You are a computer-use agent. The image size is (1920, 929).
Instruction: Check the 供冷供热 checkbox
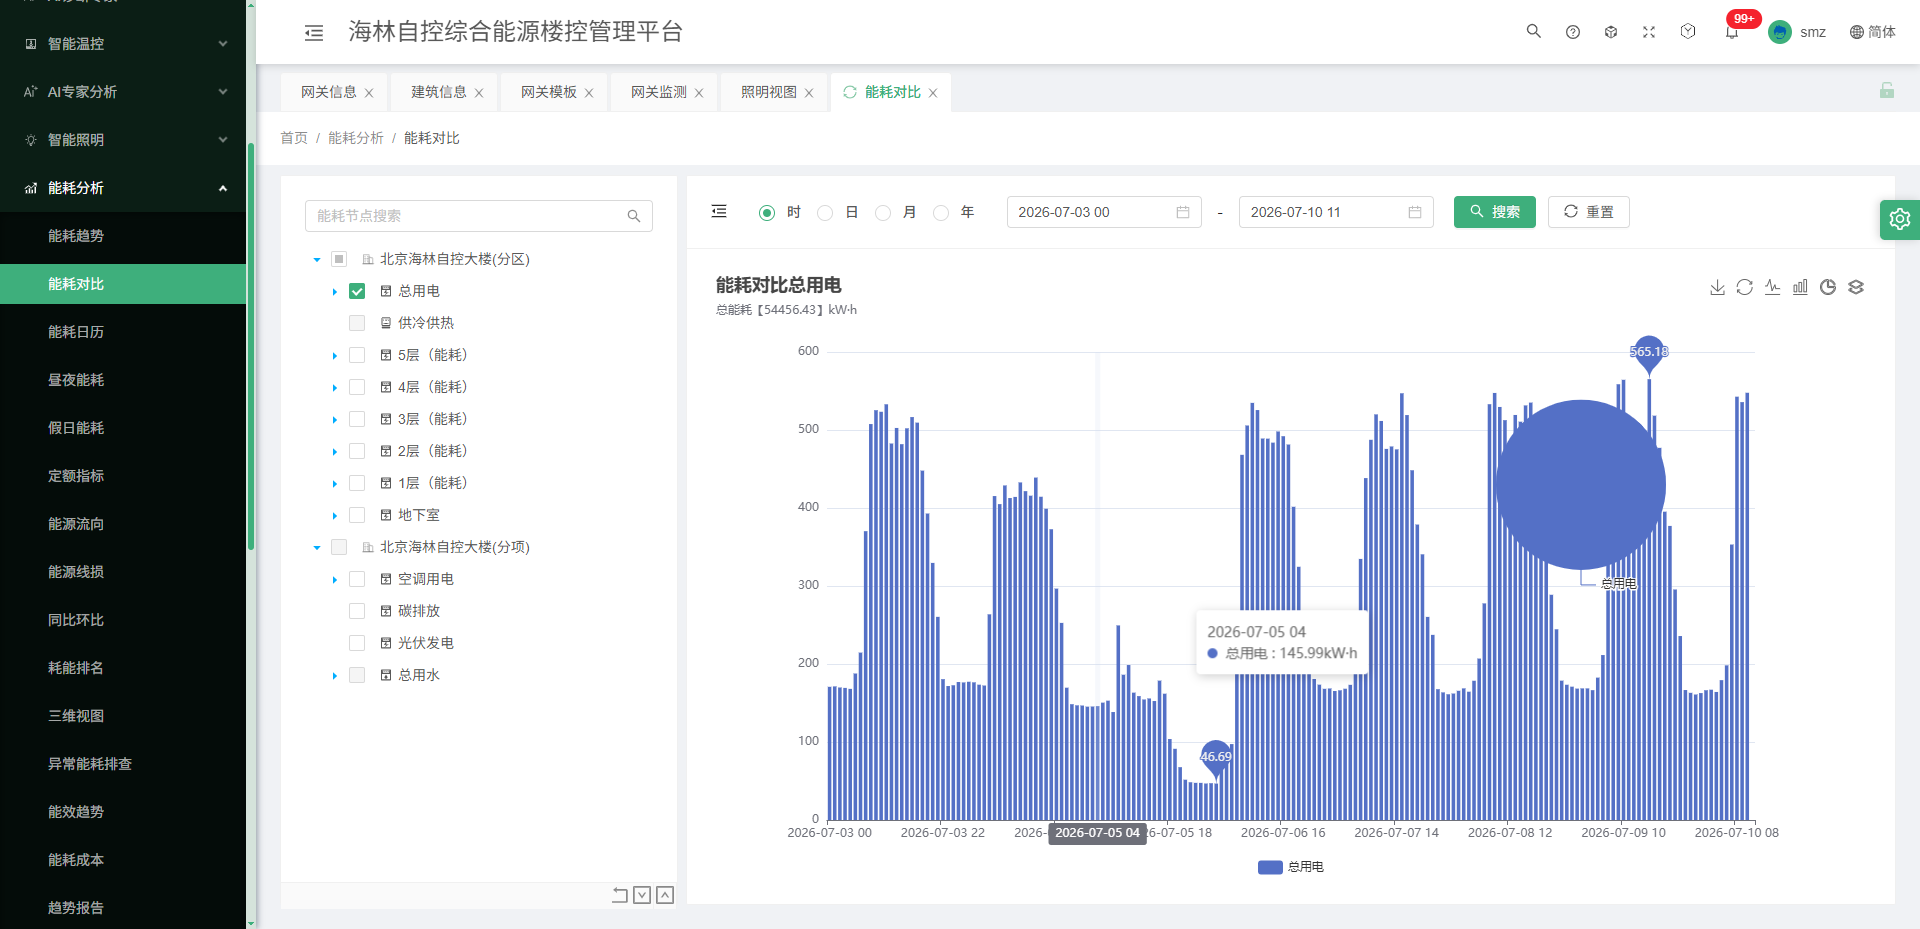click(x=357, y=323)
